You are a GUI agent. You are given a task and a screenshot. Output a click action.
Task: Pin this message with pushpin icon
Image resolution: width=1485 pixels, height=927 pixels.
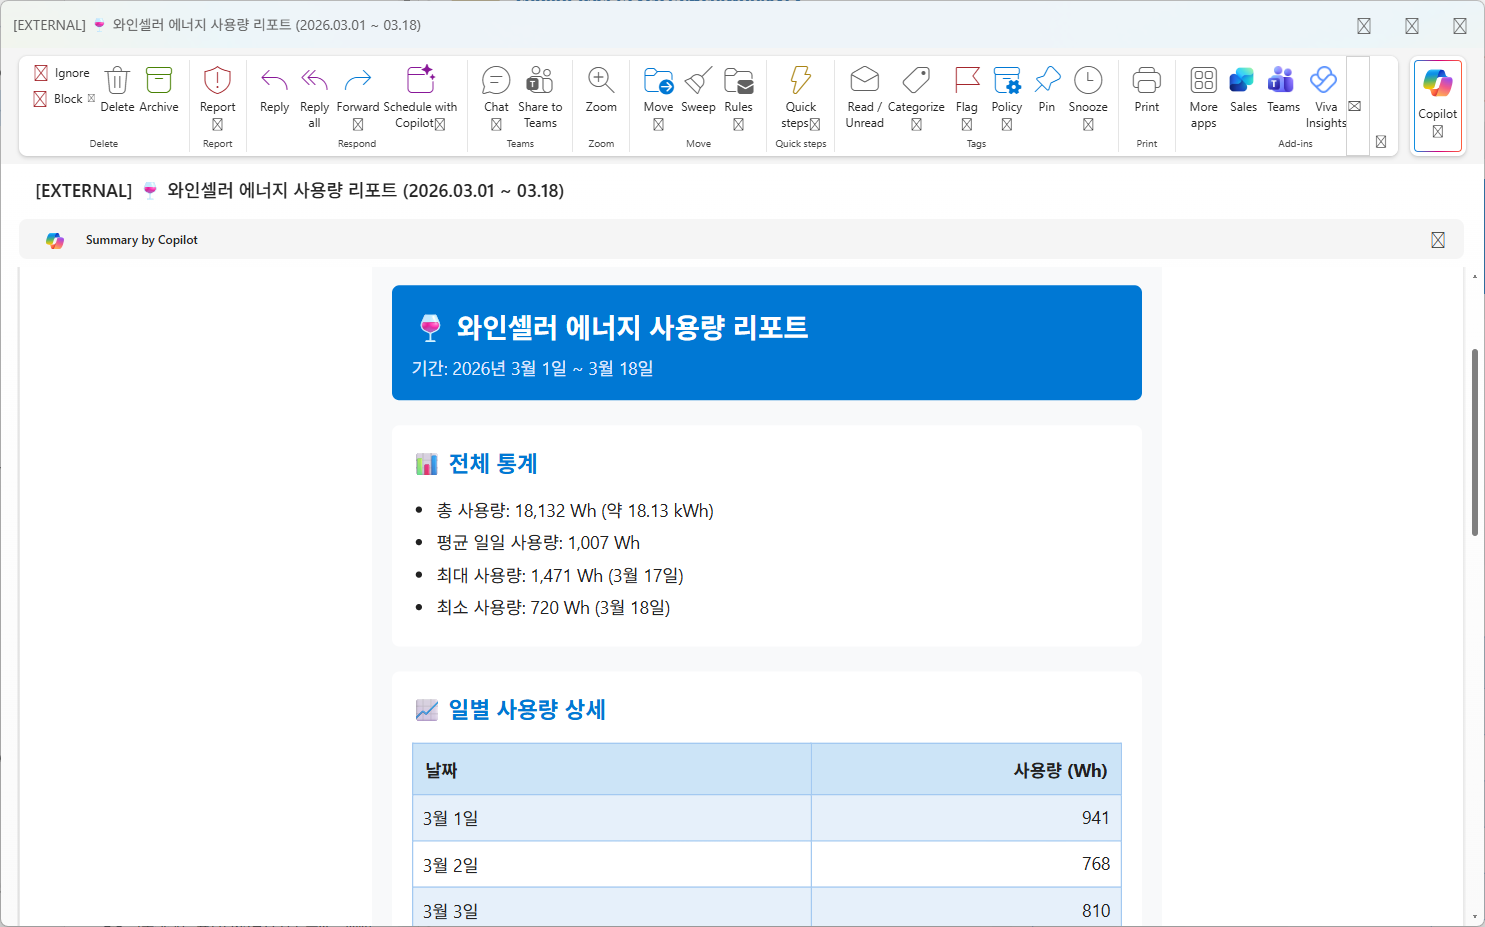(x=1047, y=80)
